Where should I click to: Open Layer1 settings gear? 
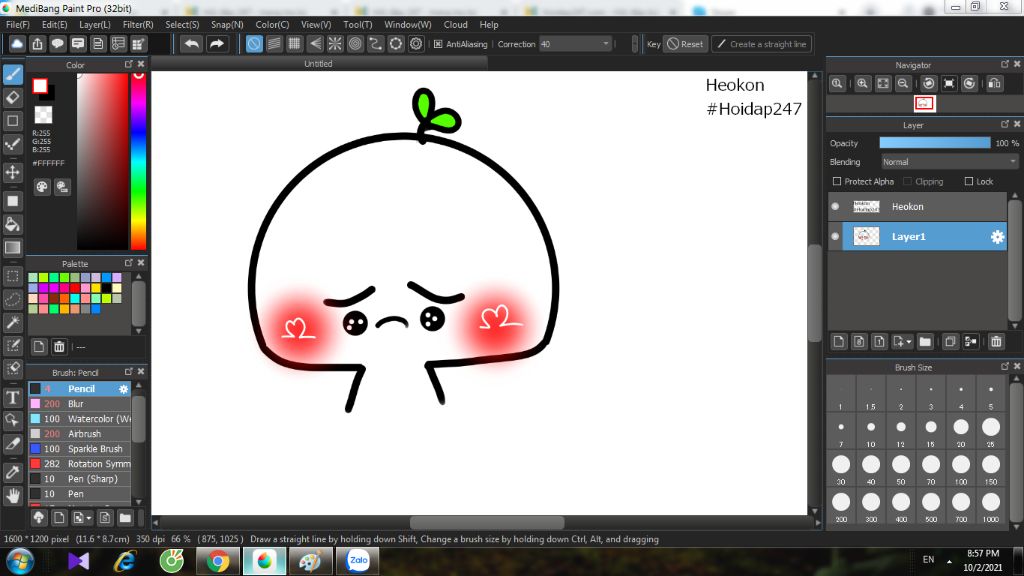point(997,237)
